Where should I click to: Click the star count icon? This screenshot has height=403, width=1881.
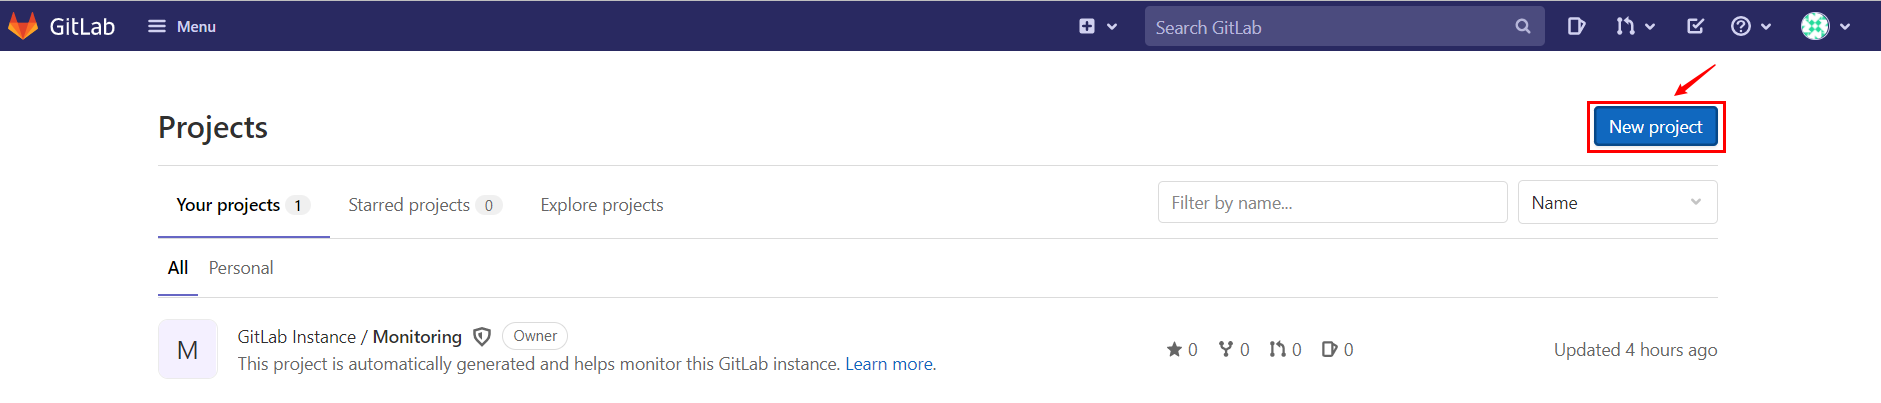[x=1174, y=349]
